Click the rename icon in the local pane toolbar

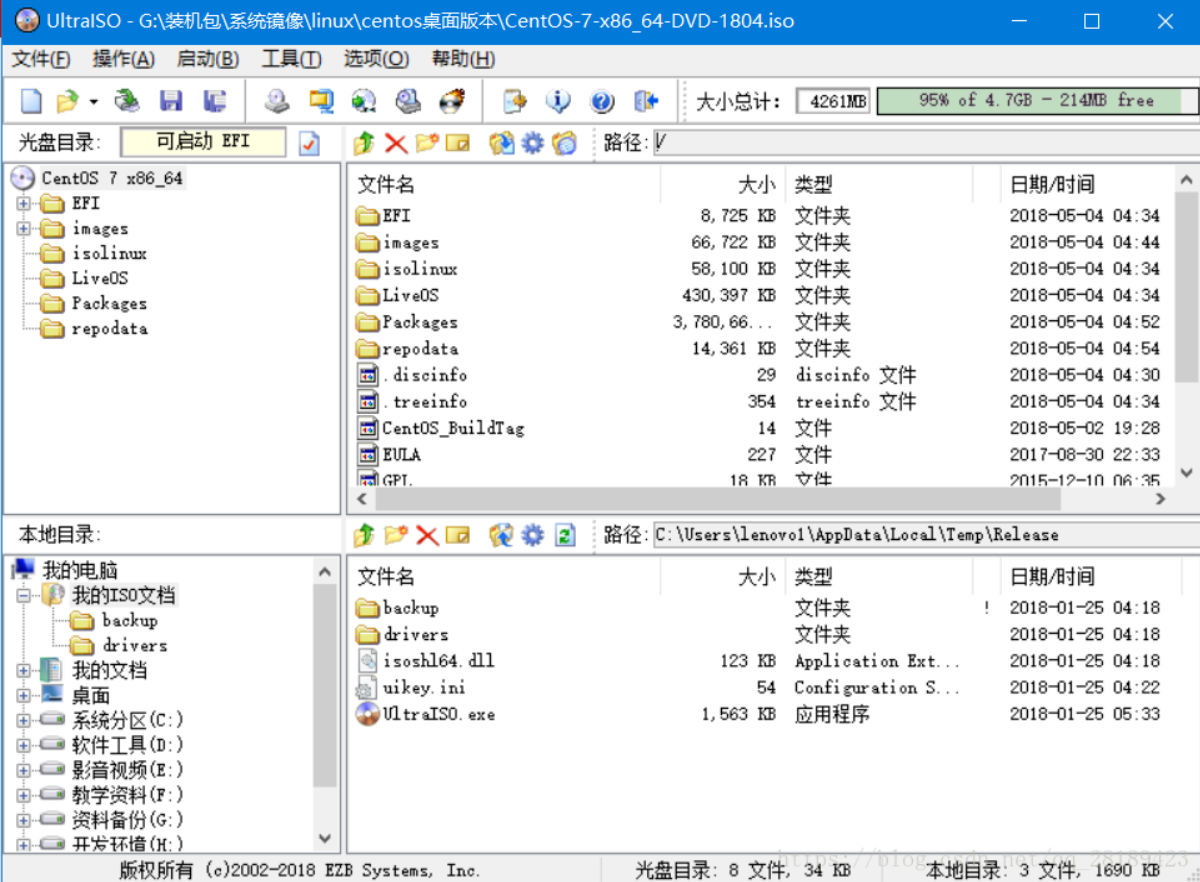(x=458, y=535)
